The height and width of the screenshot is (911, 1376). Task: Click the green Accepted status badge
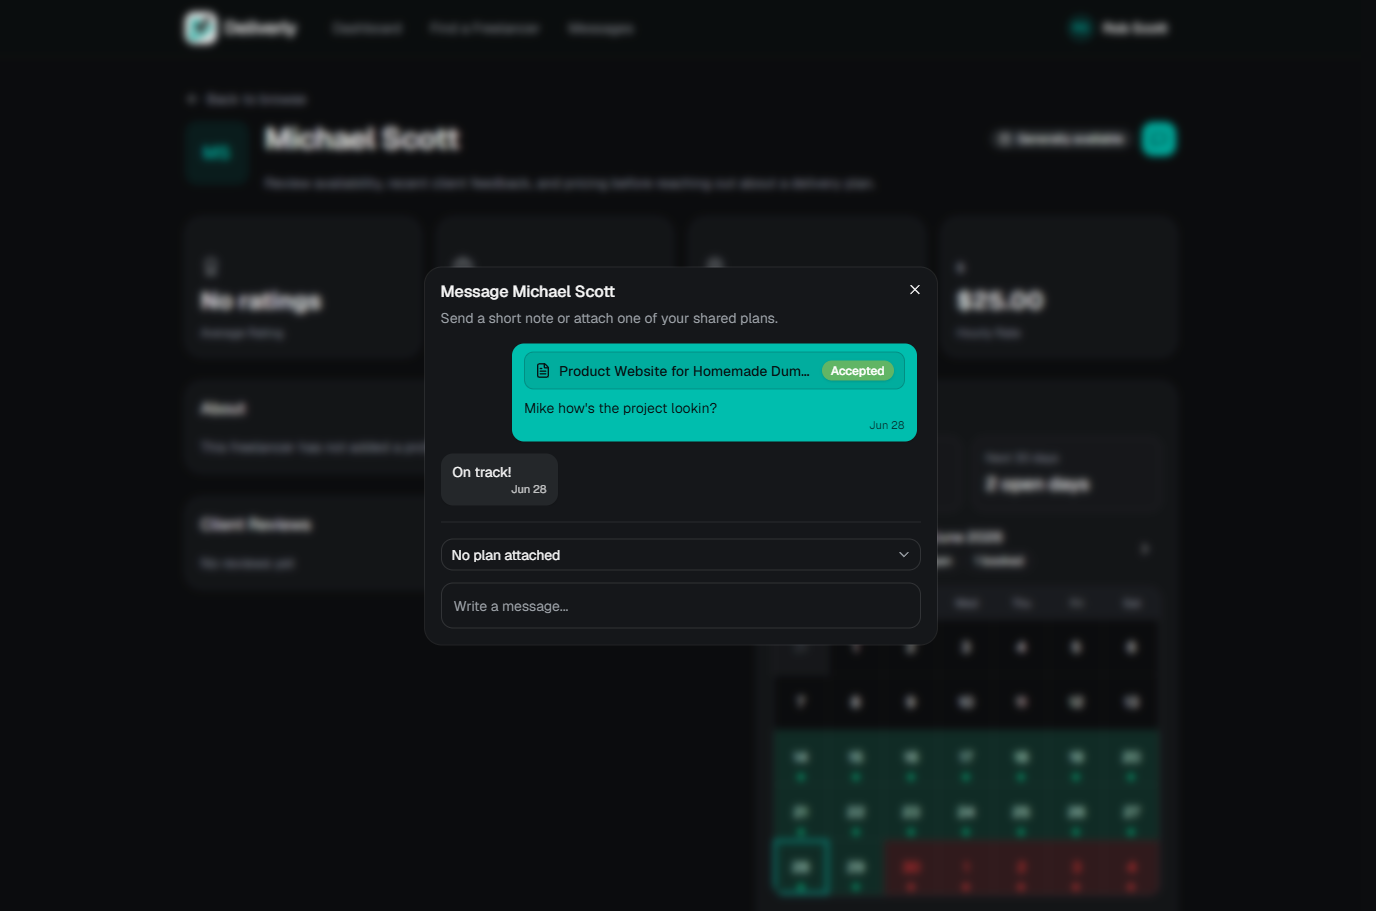tap(857, 371)
